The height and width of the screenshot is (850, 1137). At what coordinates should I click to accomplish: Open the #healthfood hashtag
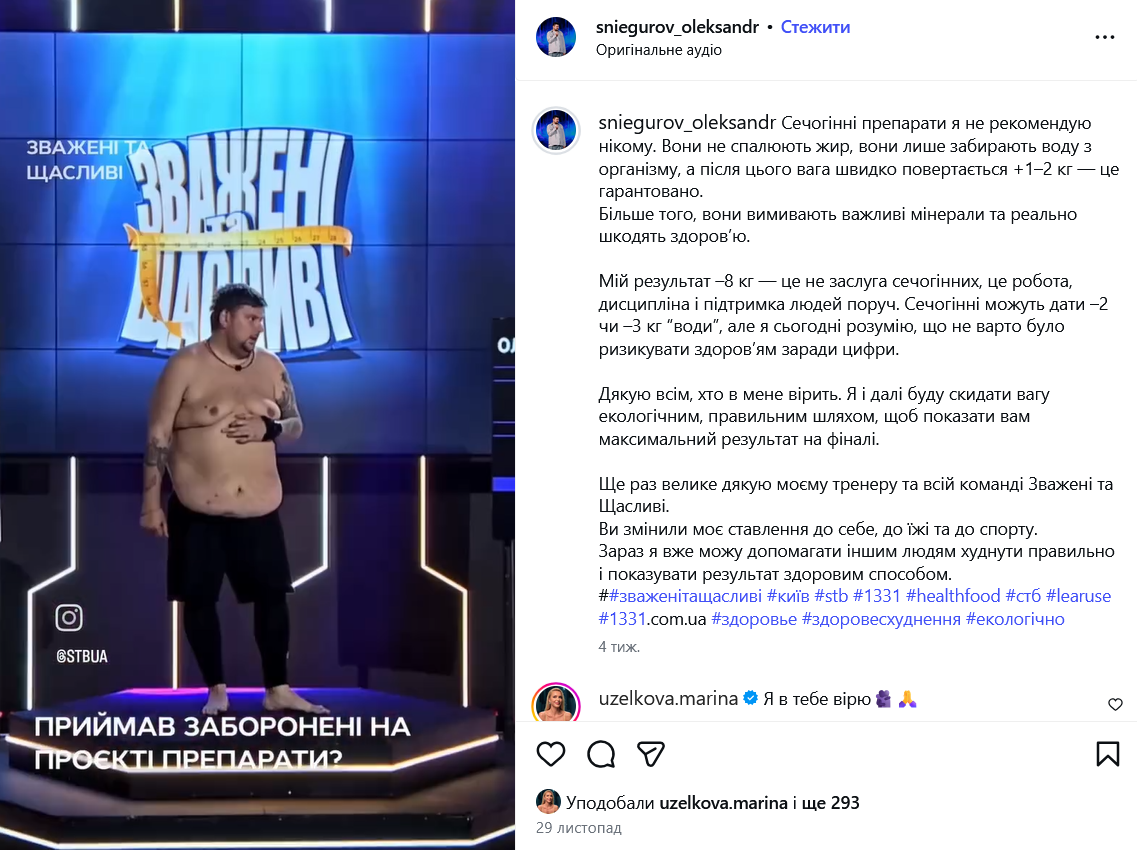(953, 596)
